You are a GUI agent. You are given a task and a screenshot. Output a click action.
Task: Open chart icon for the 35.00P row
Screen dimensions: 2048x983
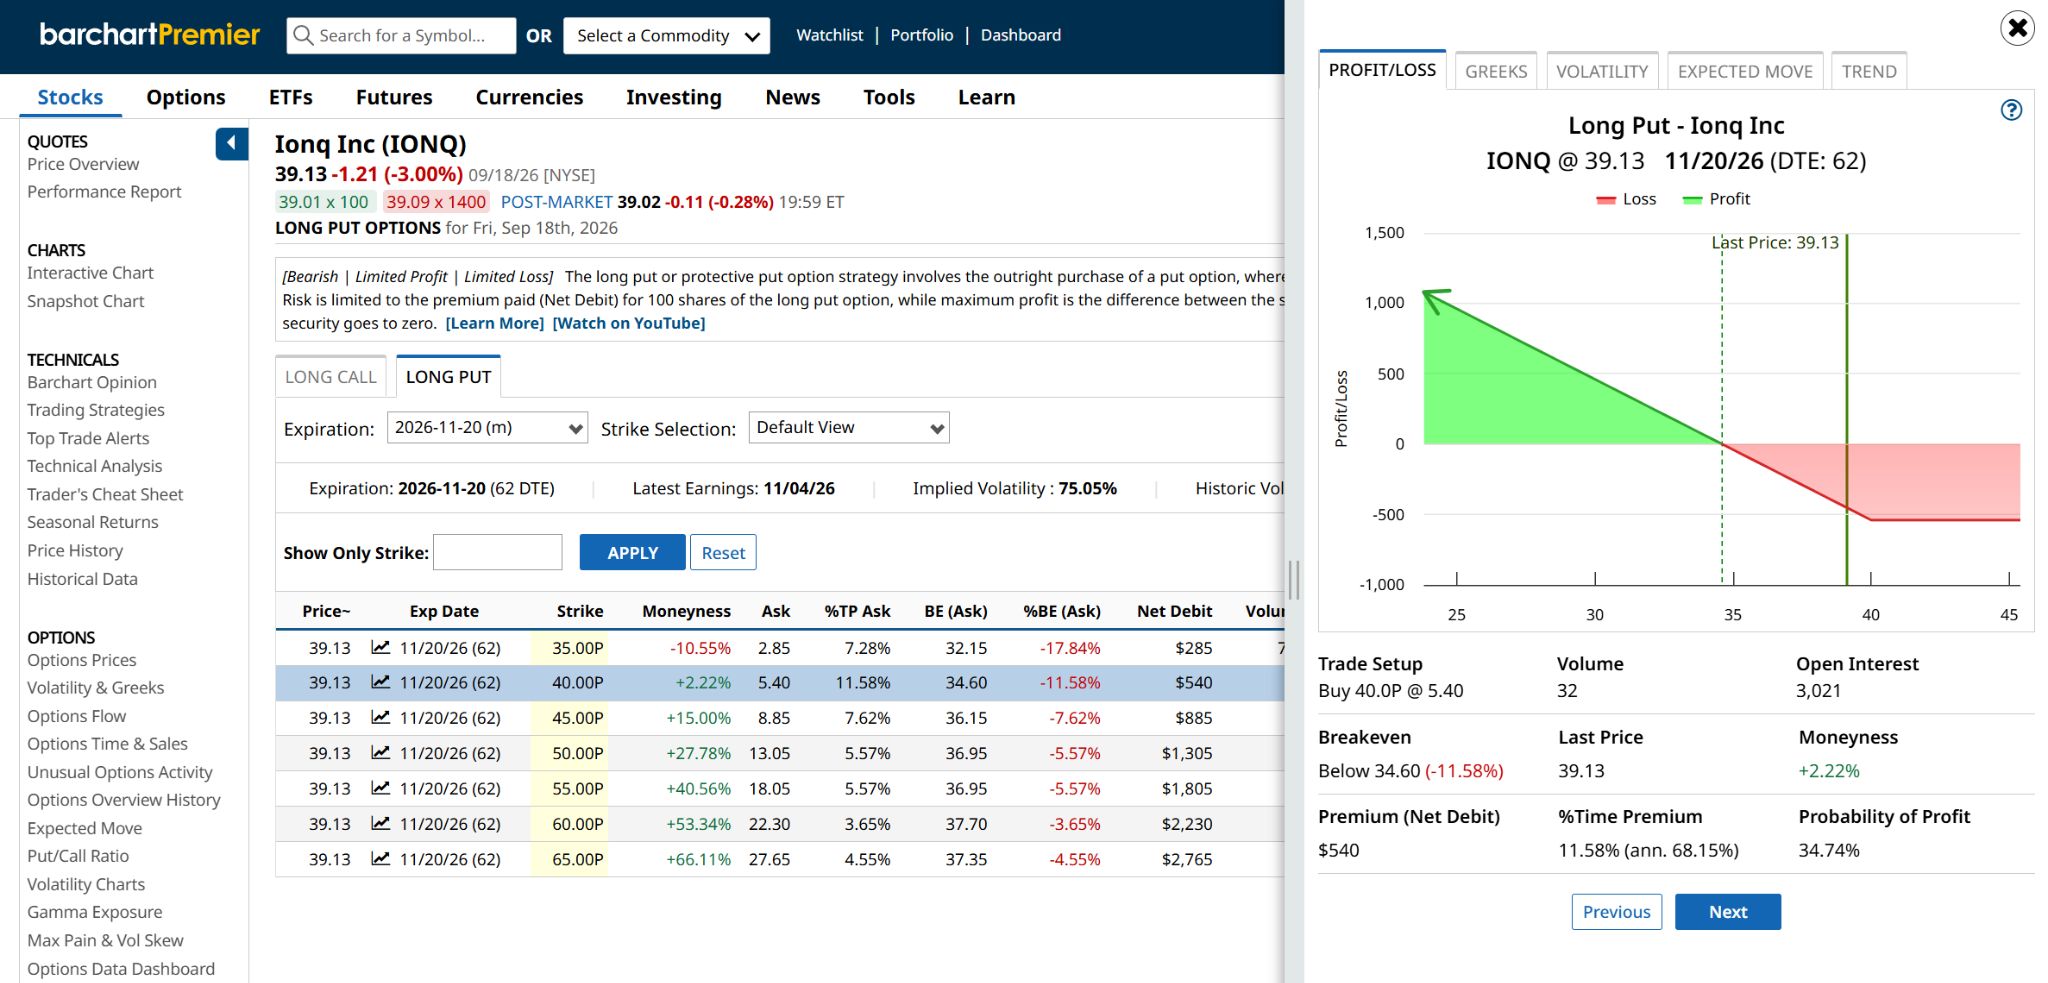pyautogui.click(x=380, y=647)
